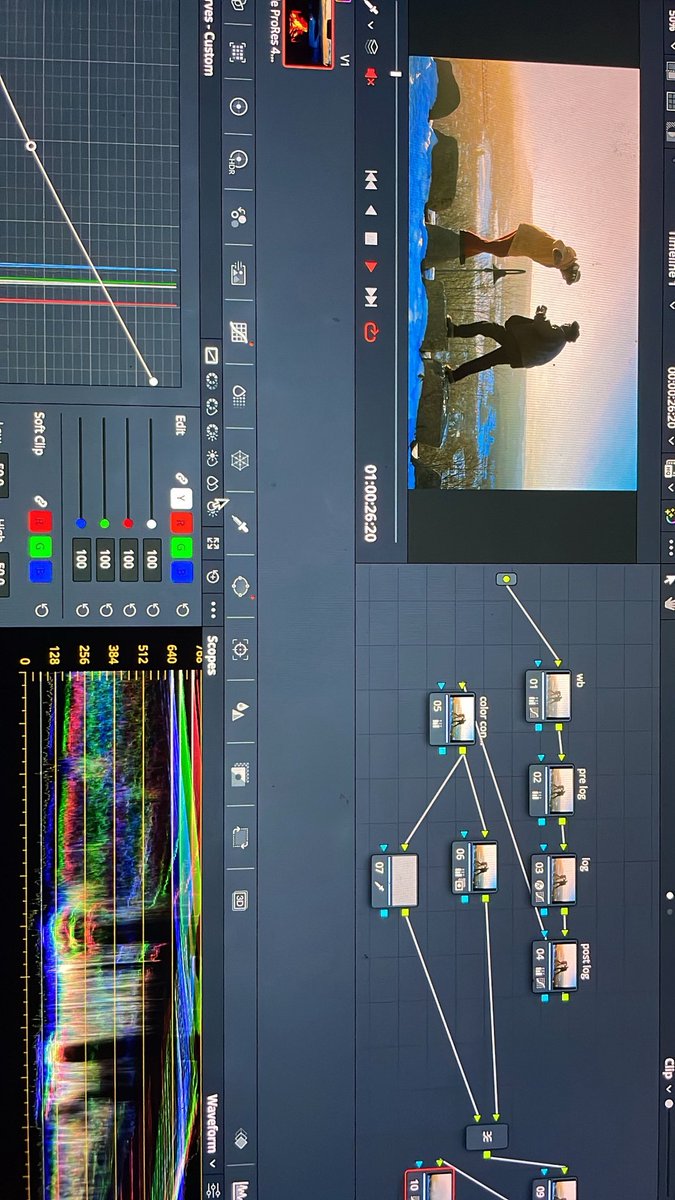This screenshot has width=675, height=1200.
Task: Select the node graph hand pan tool
Action: tap(670, 604)
